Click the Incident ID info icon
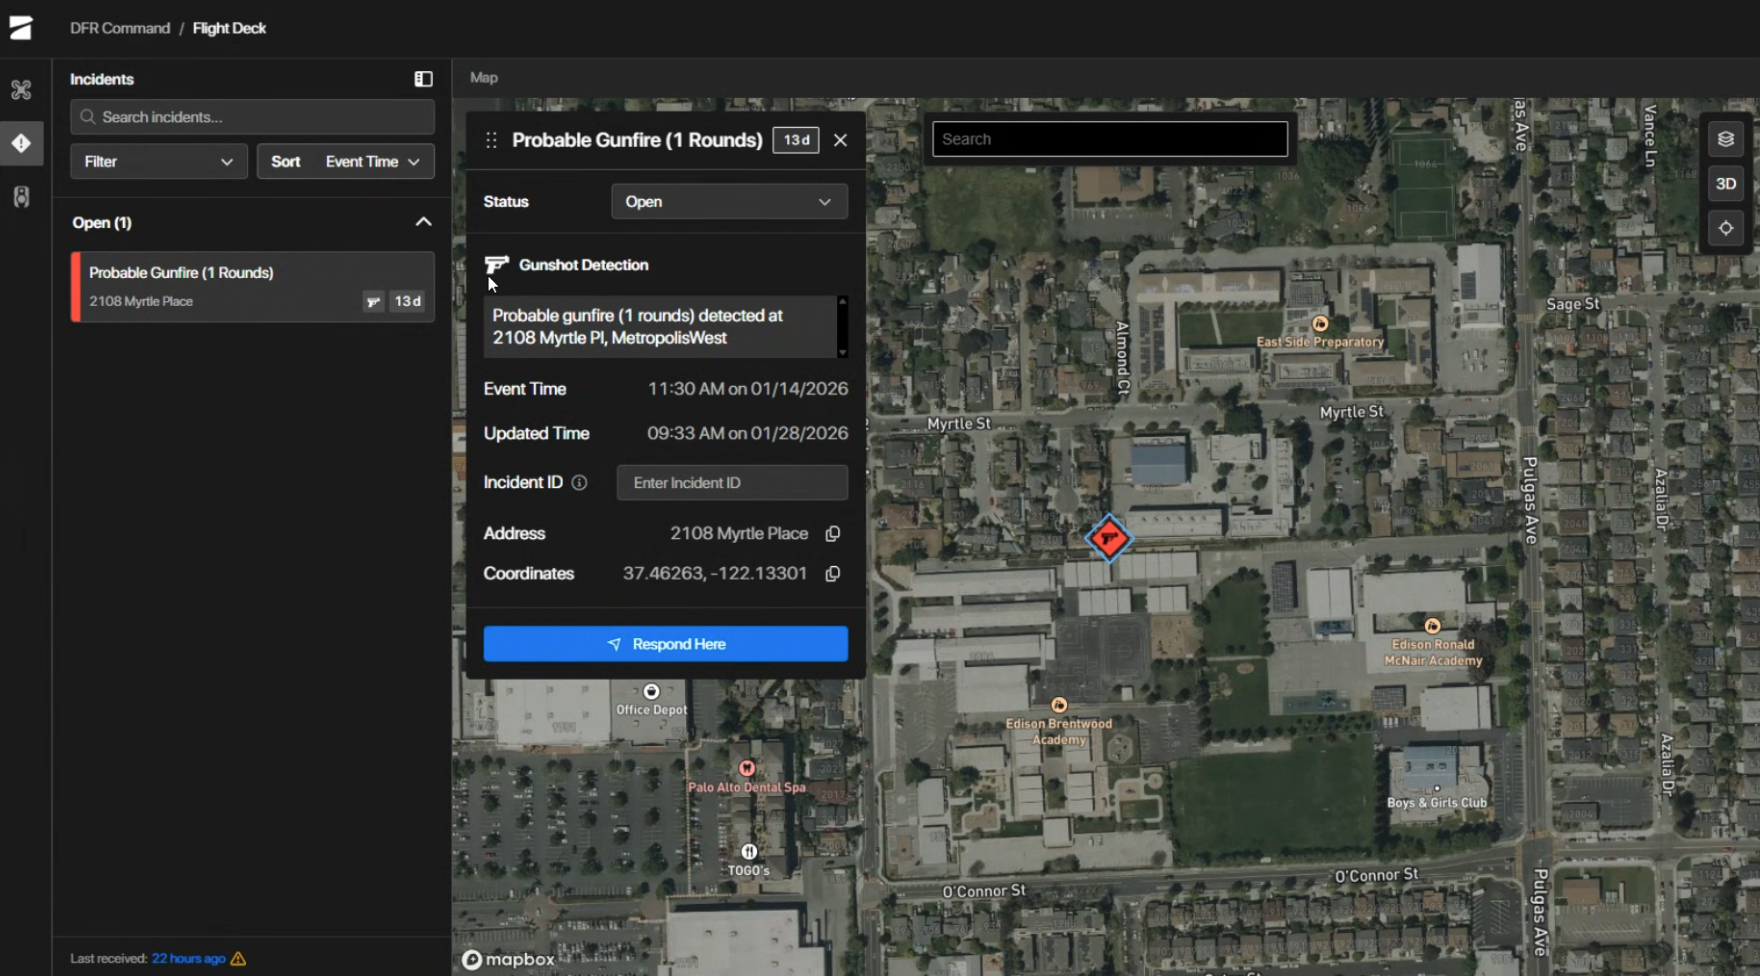Screen dimensions: 1760x976 pyautogui.click(x=579, y=483)
